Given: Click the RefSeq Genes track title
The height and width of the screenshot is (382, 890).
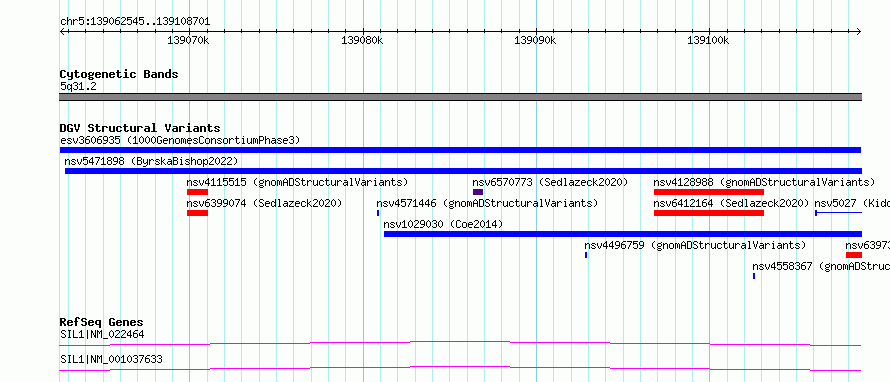Looking at the screenshot, I should coord(102,322).
